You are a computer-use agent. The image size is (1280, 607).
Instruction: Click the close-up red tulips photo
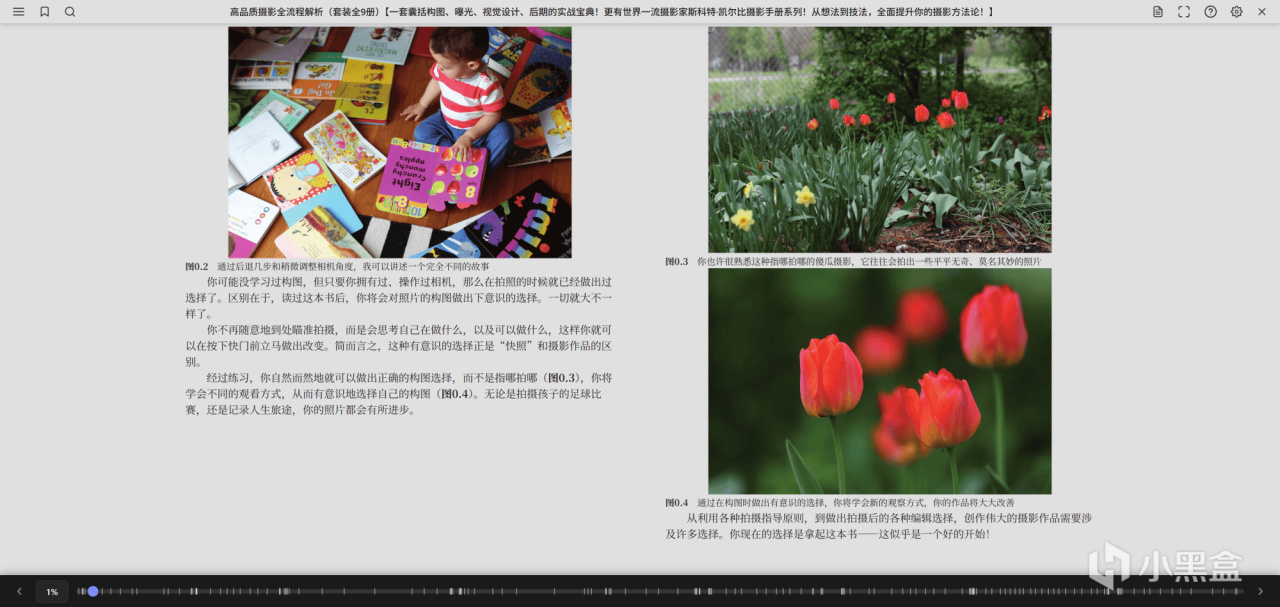click(x=880, y=381)
